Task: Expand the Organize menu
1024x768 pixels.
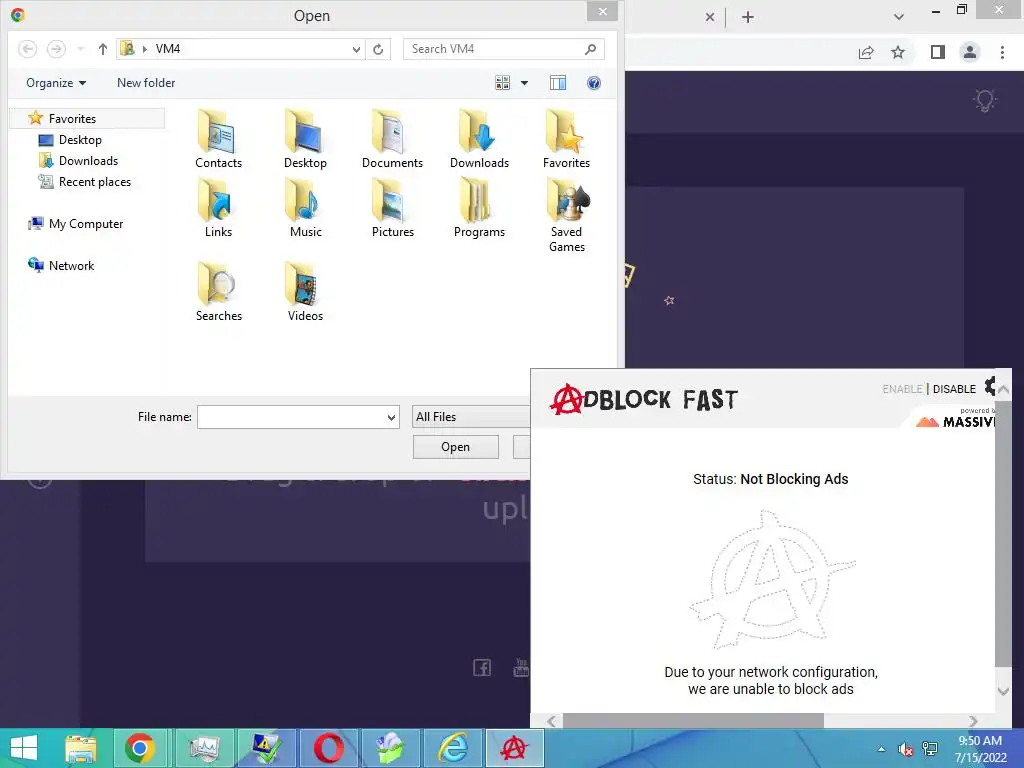Action: point(56,83)
